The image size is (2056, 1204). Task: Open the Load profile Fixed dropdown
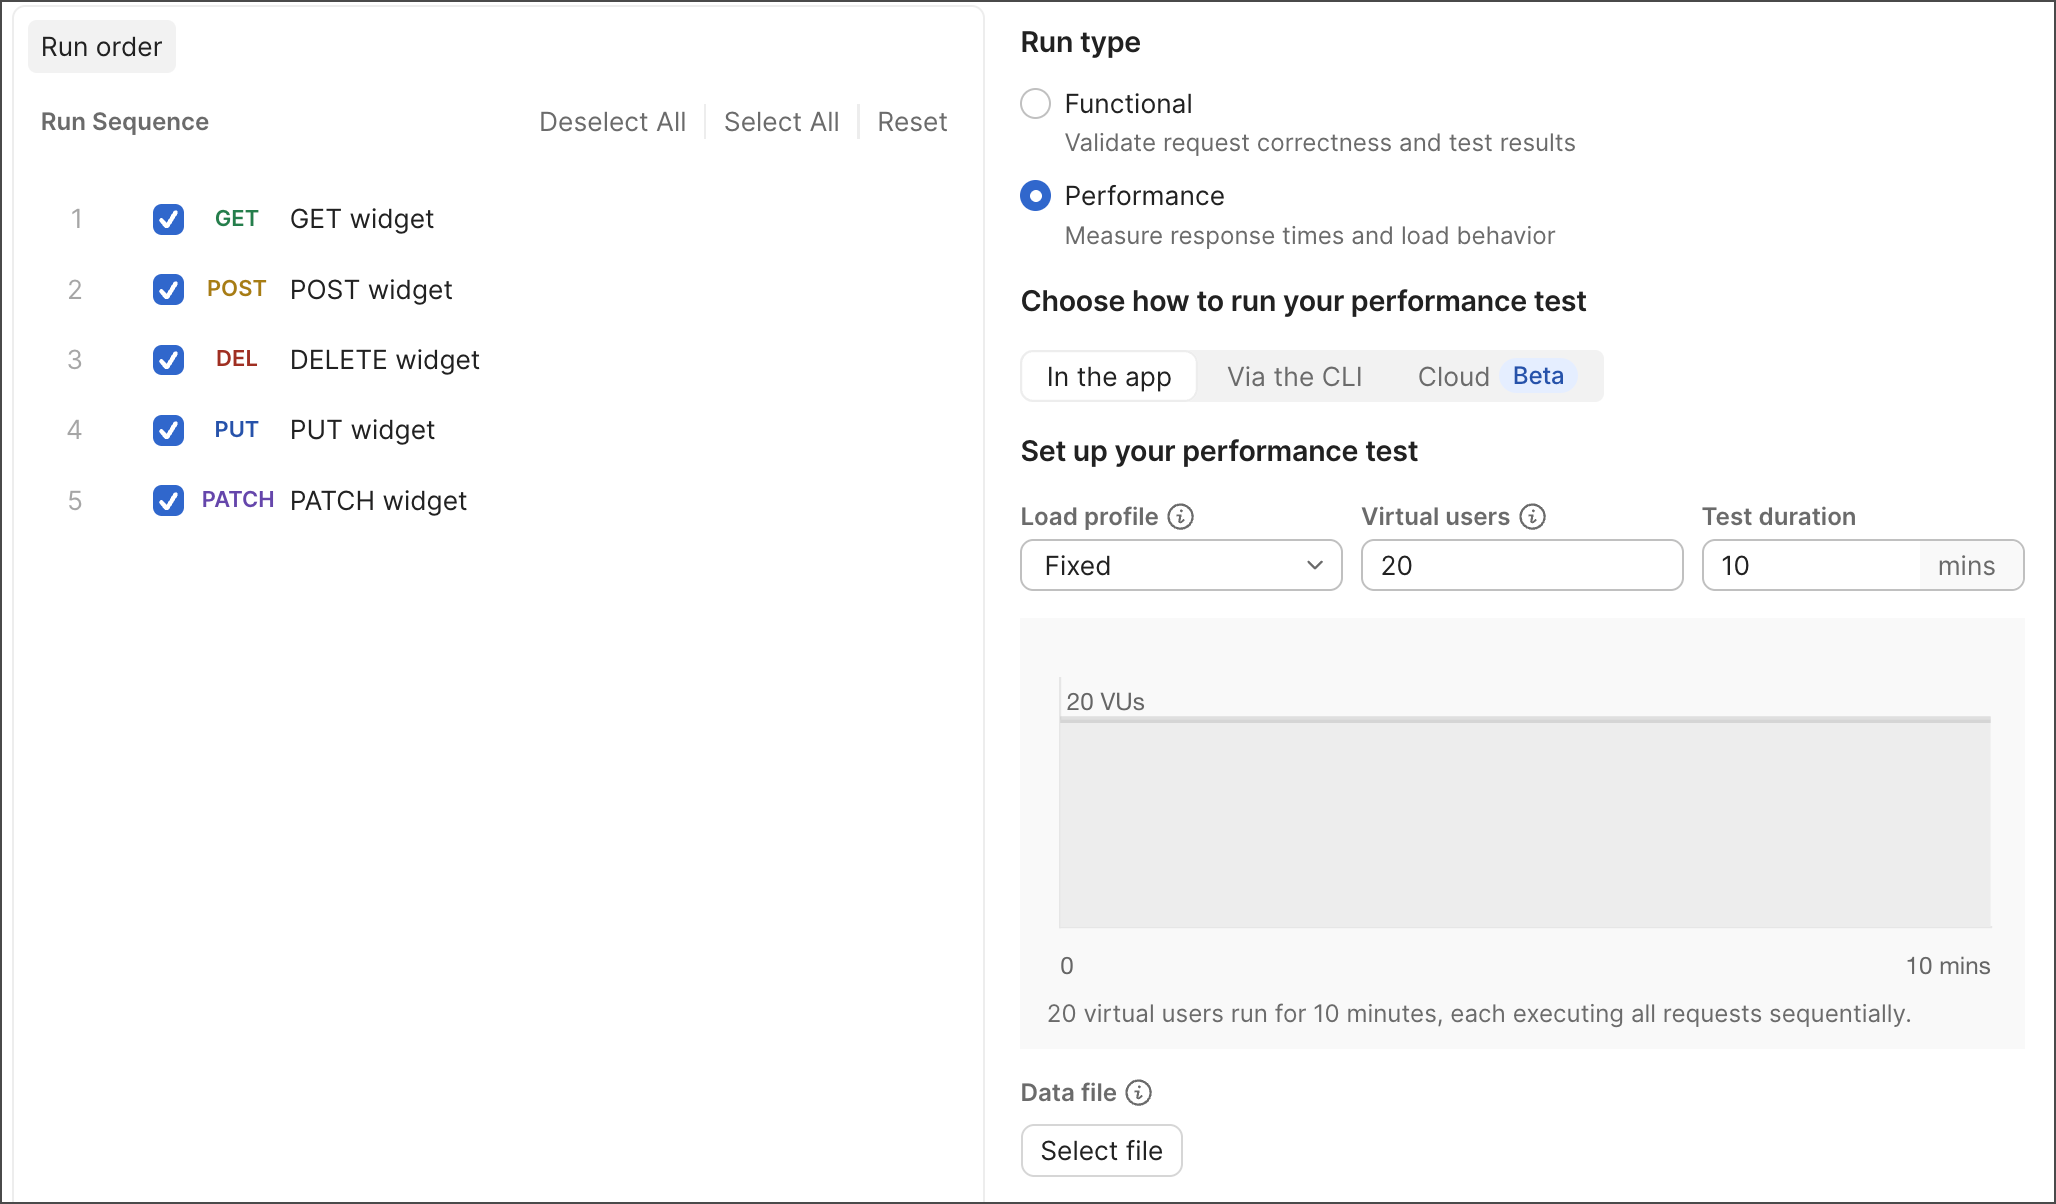pyautogui.click(x=1181, y=566)
